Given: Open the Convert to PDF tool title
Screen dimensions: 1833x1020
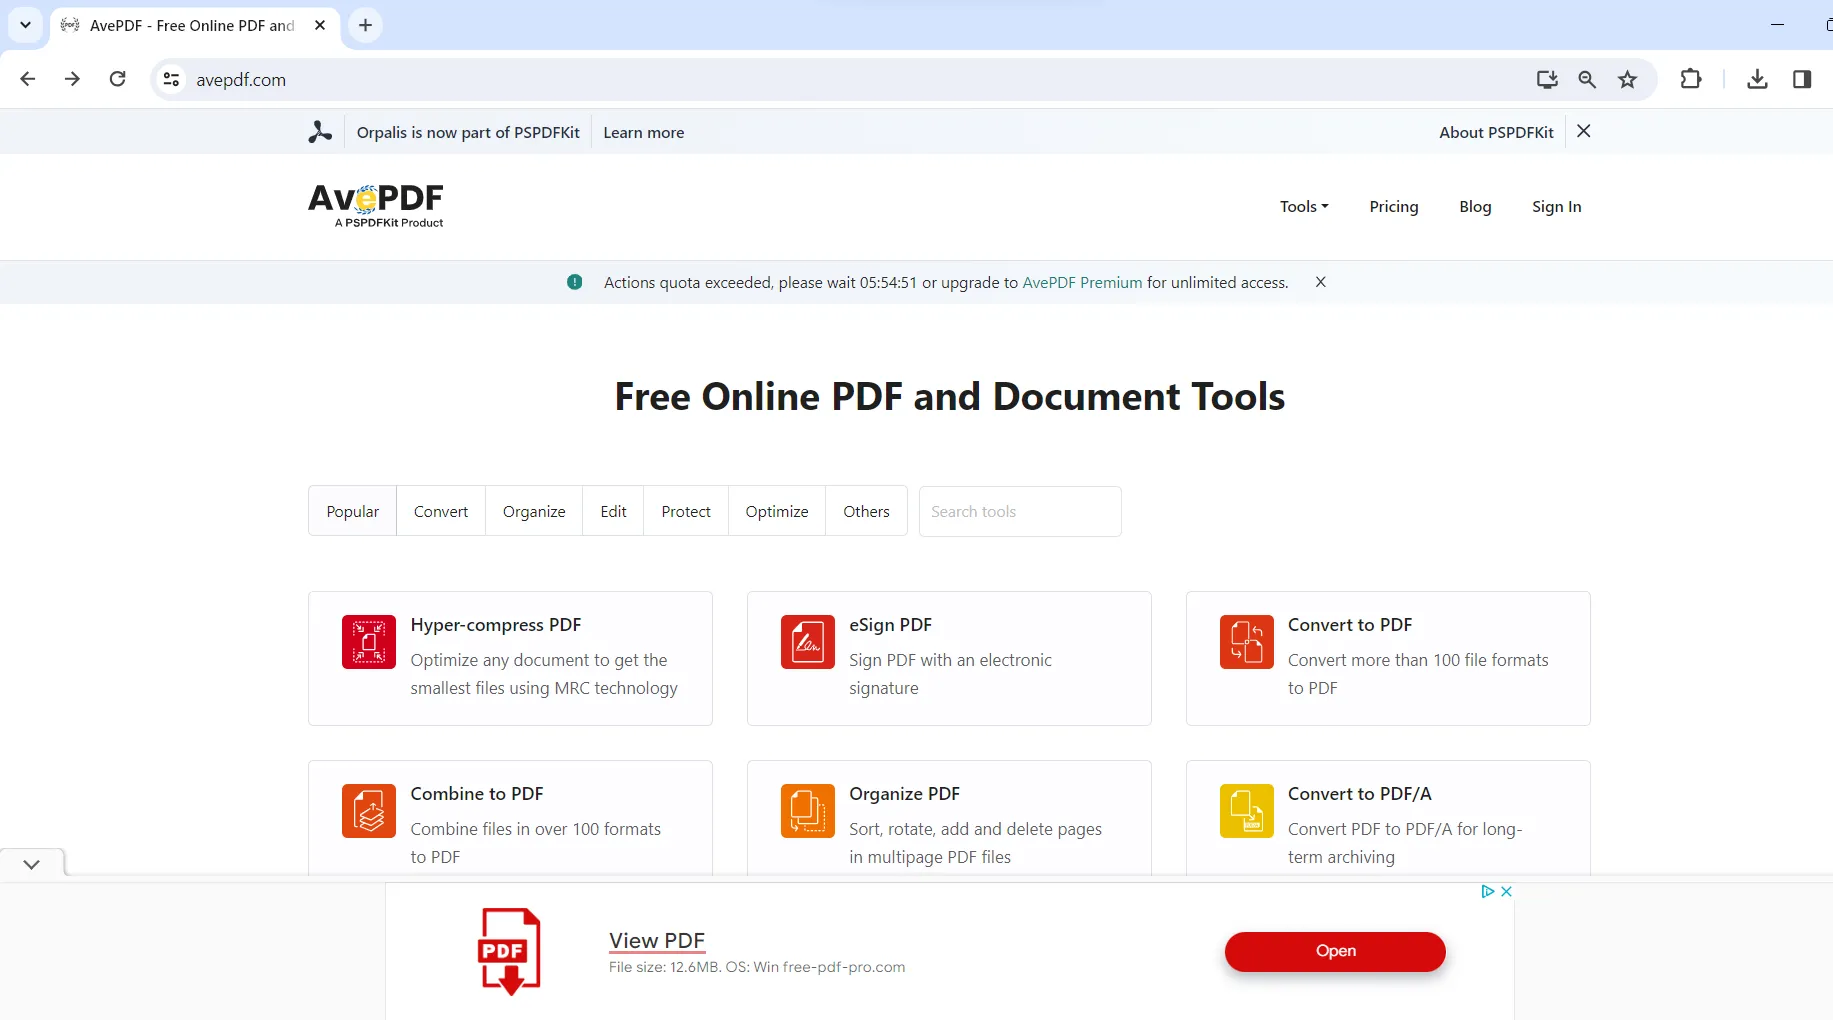Looking at the screenshot, I should click(1350, 625).
